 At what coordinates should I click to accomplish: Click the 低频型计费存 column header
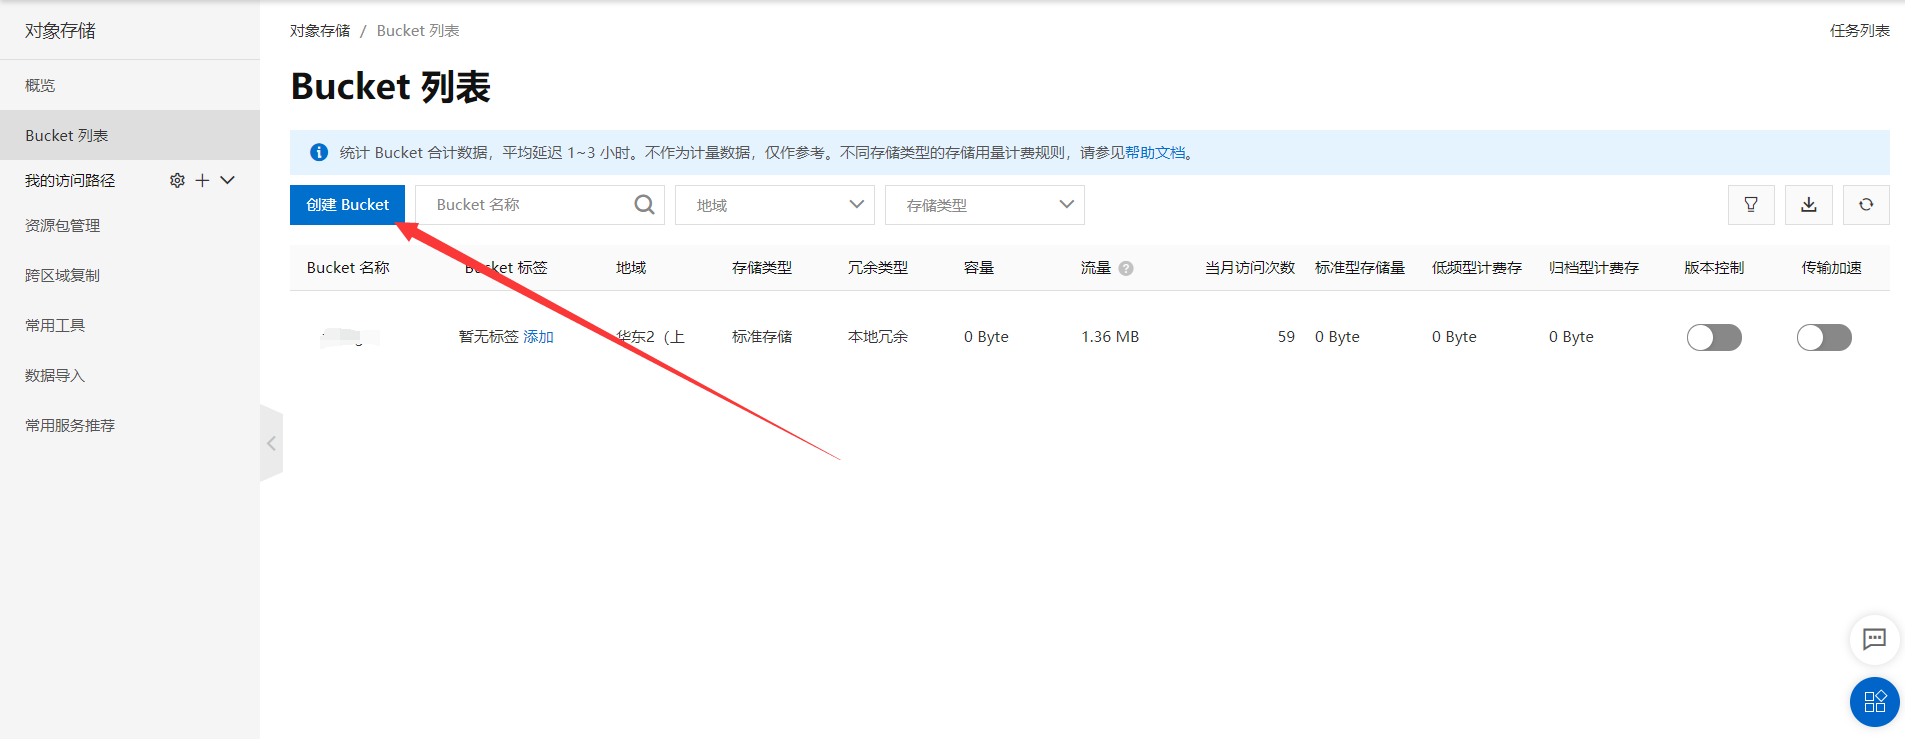pyautogui.click(x=1477, y=268)
